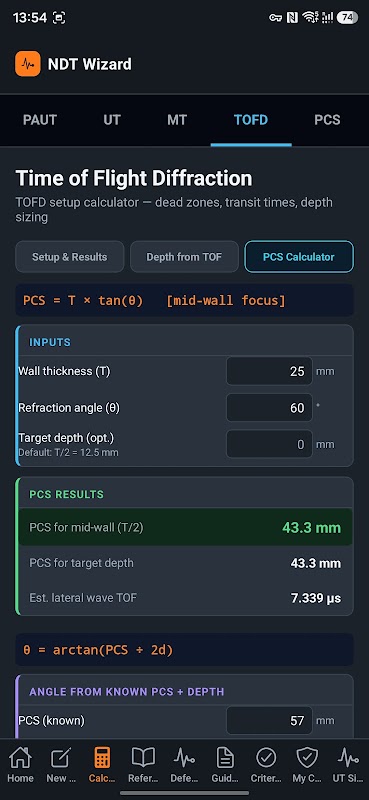Switch to the MT tab
This screenshot has width=369, height=800.
click(x=177, y=120)
